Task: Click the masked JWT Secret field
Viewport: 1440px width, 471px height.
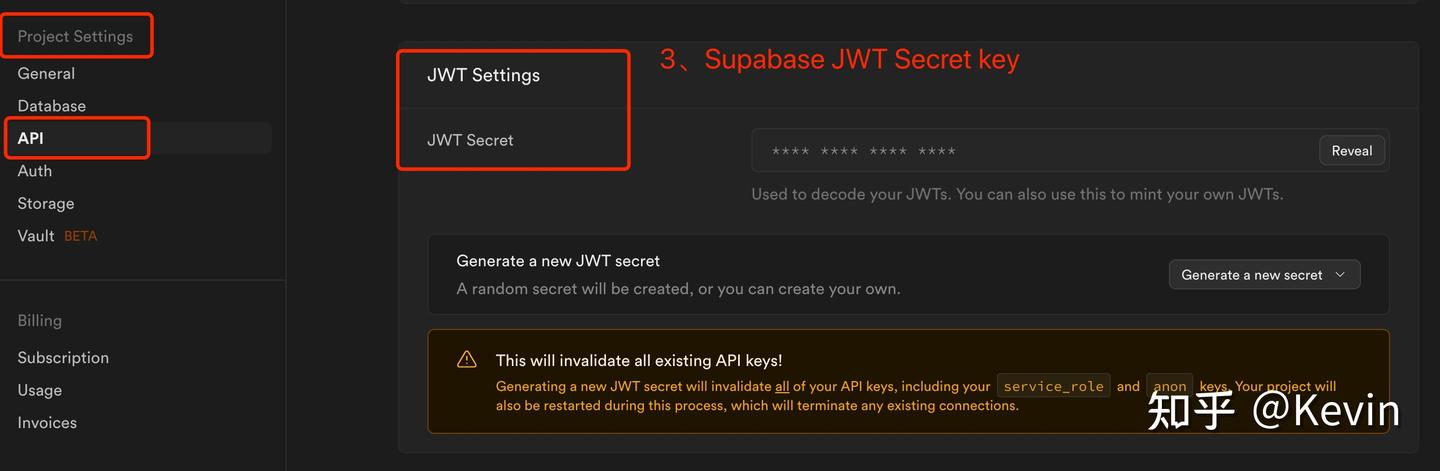Action: tap(1030, 151)
